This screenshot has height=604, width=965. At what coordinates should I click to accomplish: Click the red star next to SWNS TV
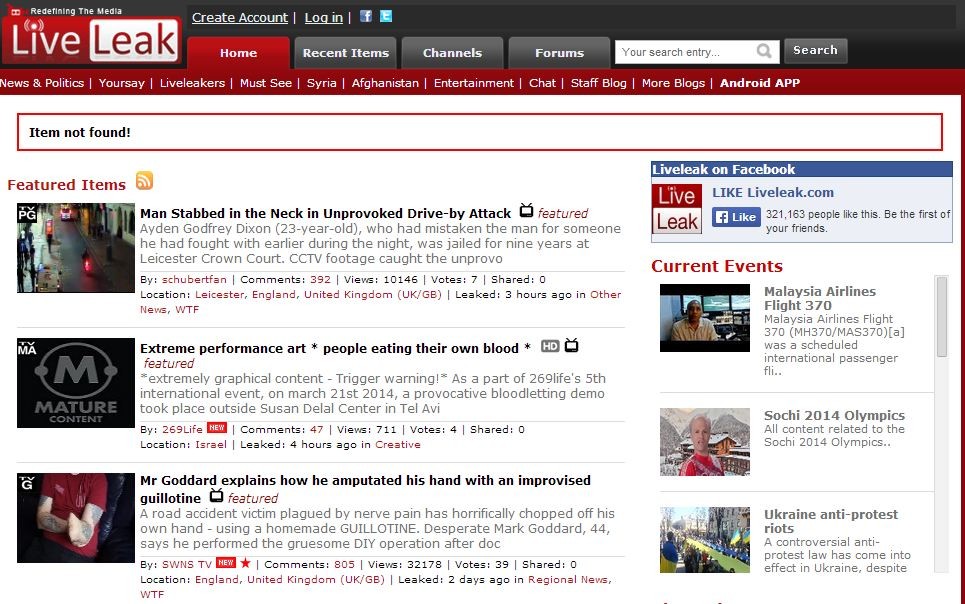coord(245,563)
